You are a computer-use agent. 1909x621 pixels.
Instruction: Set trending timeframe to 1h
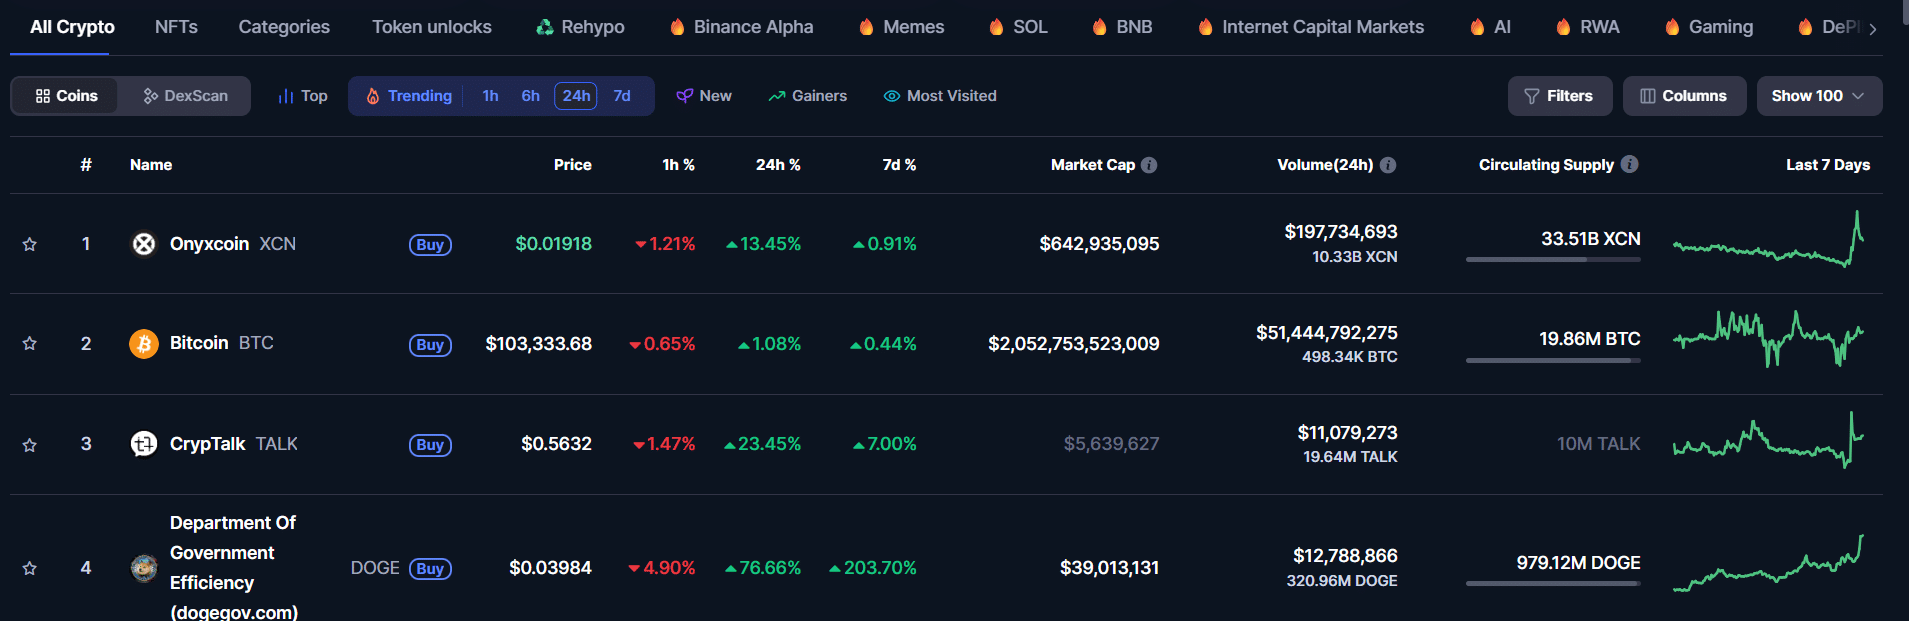[490, 96]
